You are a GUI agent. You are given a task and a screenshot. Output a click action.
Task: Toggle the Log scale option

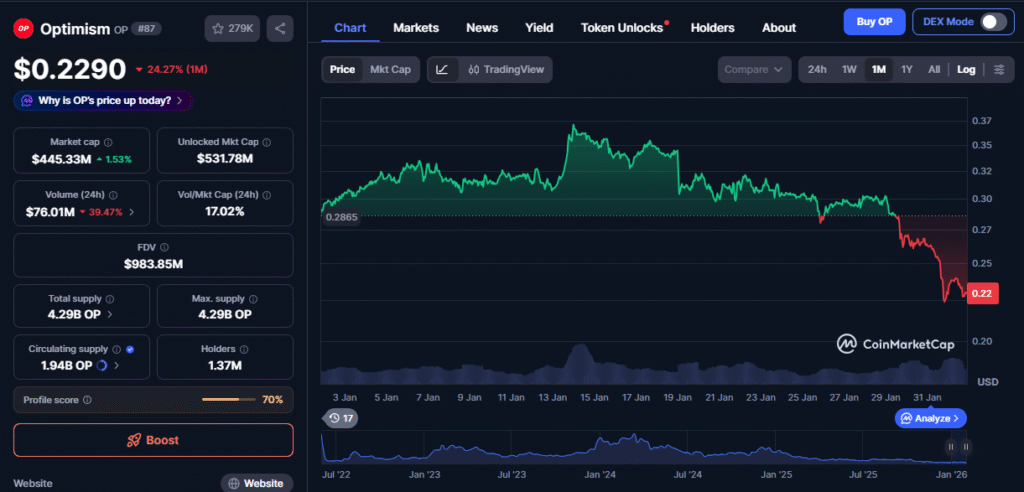click(x=966, y=70)
